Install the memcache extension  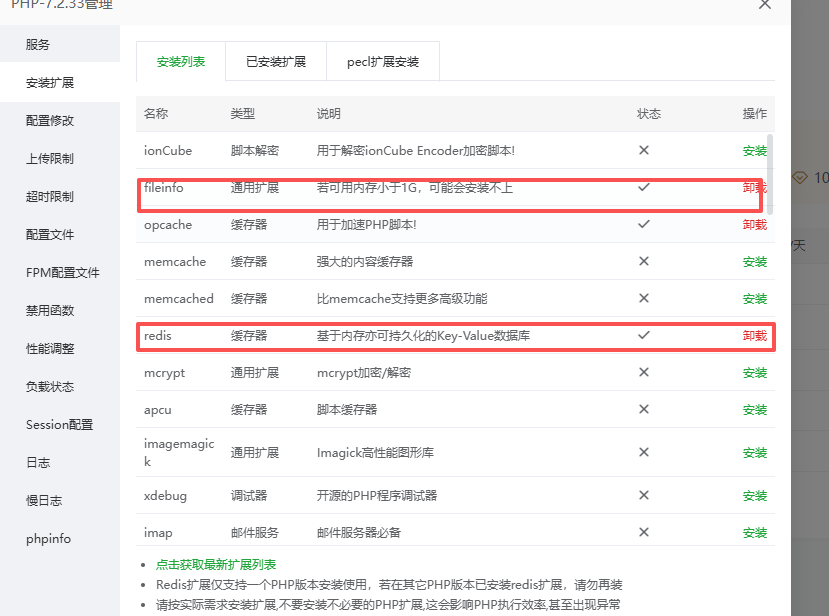754,262
